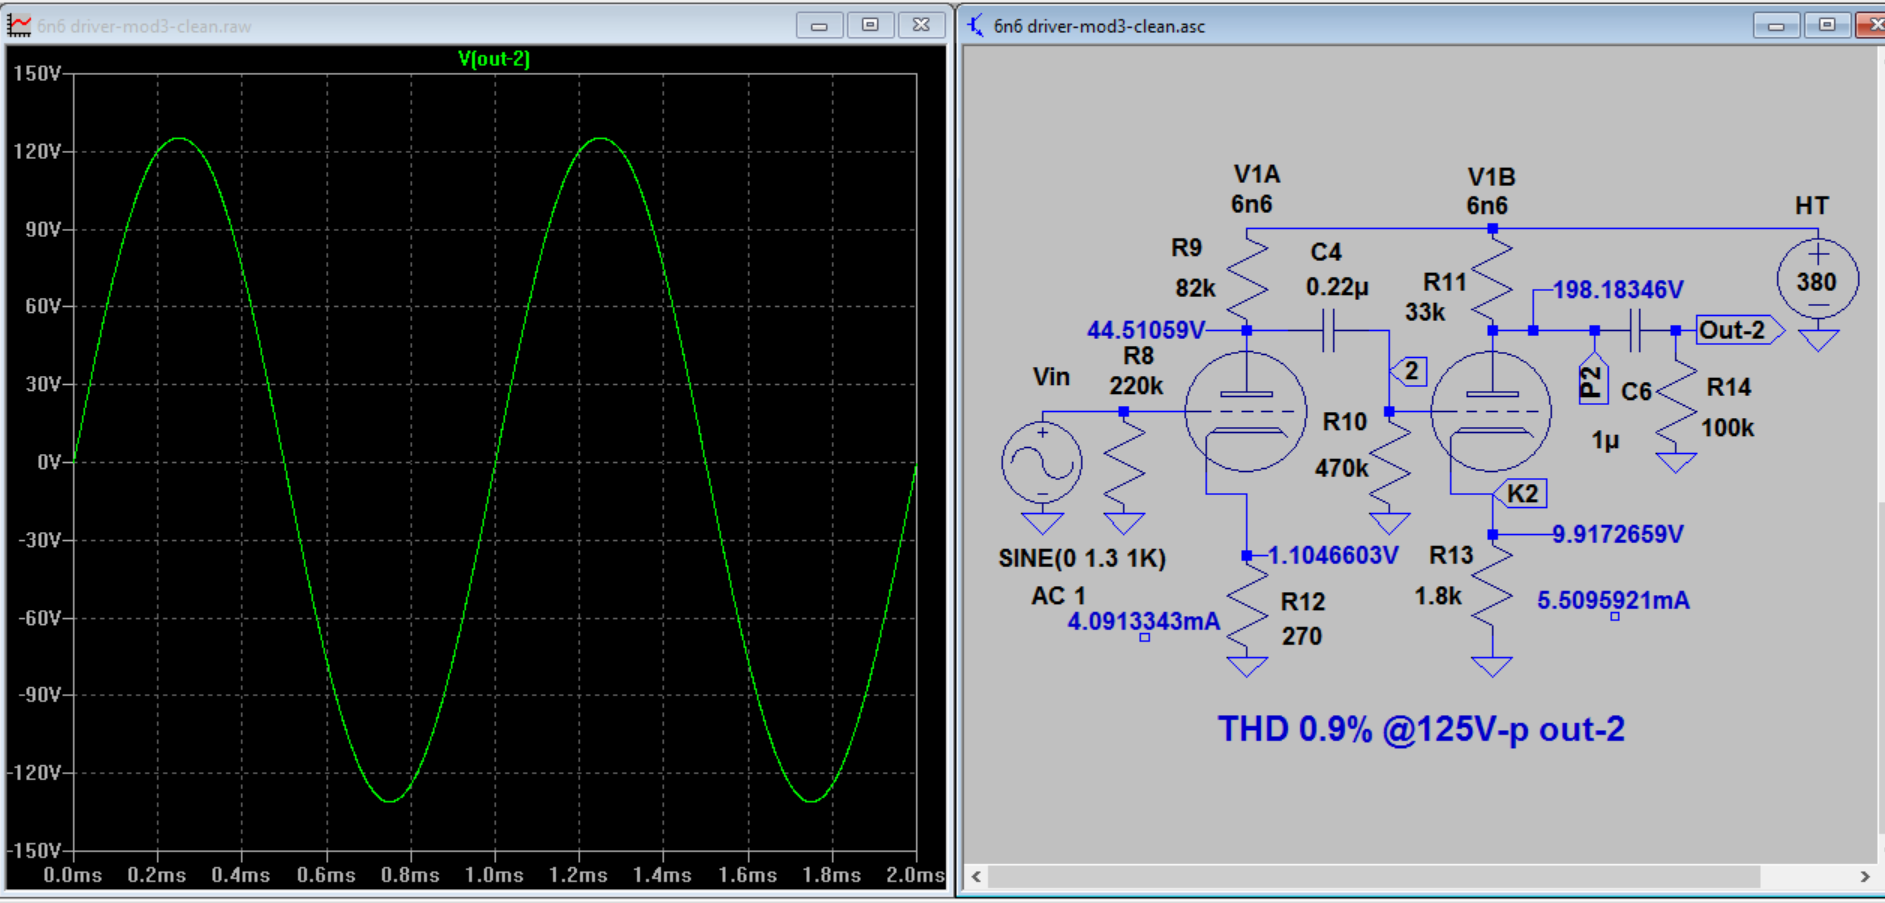The image size is (1885, 903).
Task: Select the 380 V HT supply source symbol
Action: click(1818, 279)
